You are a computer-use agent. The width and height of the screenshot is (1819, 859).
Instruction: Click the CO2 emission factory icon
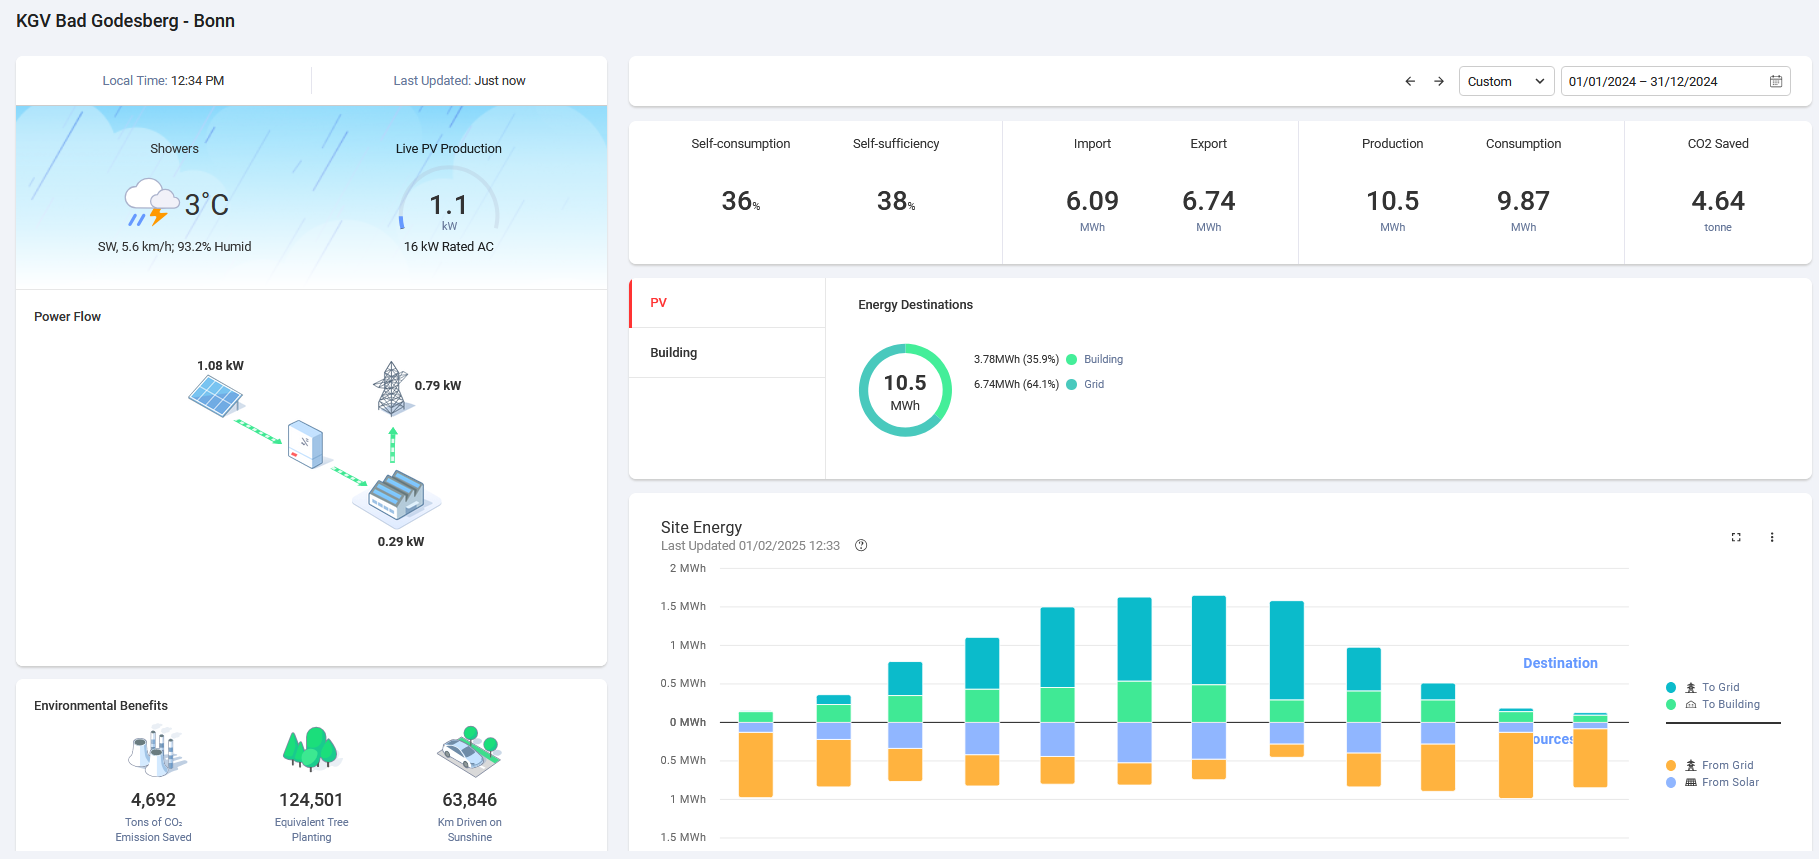click(x=155, y=751)
